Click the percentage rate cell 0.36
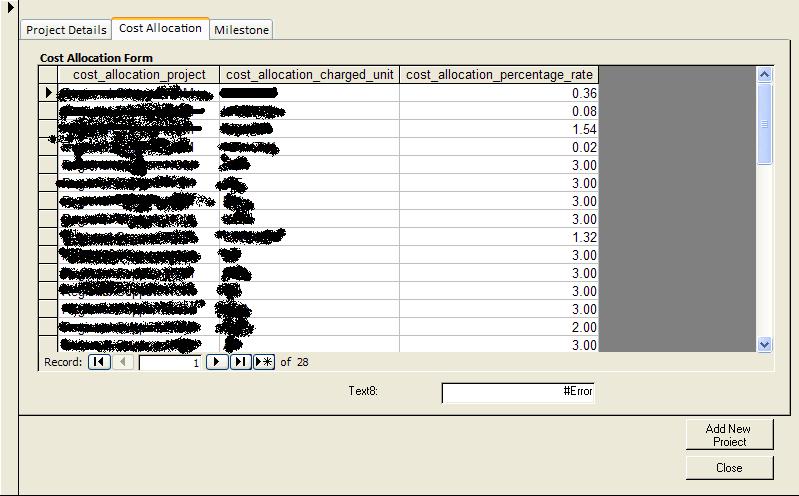This screenshot has height=496, width=799. (x=499, y=93)
